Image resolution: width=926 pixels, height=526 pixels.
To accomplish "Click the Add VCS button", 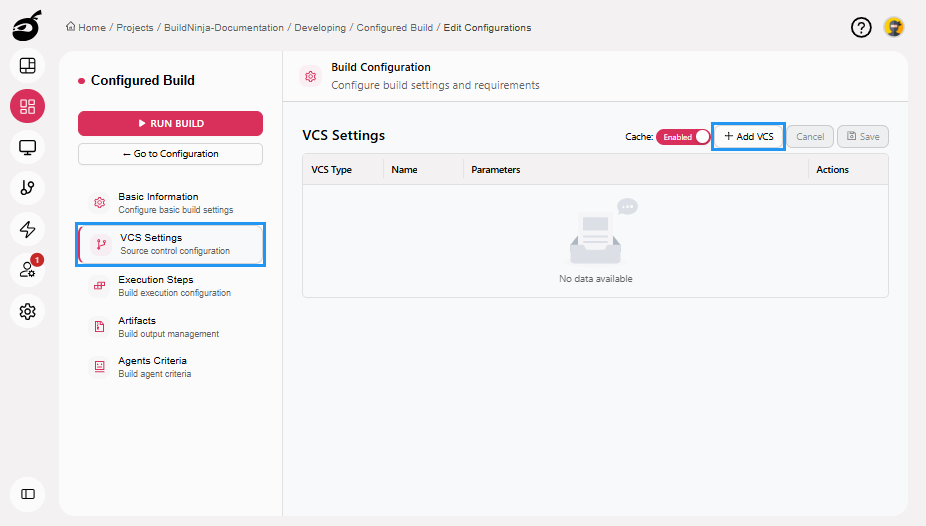I will pyautogui.click(x=748, y=136).
